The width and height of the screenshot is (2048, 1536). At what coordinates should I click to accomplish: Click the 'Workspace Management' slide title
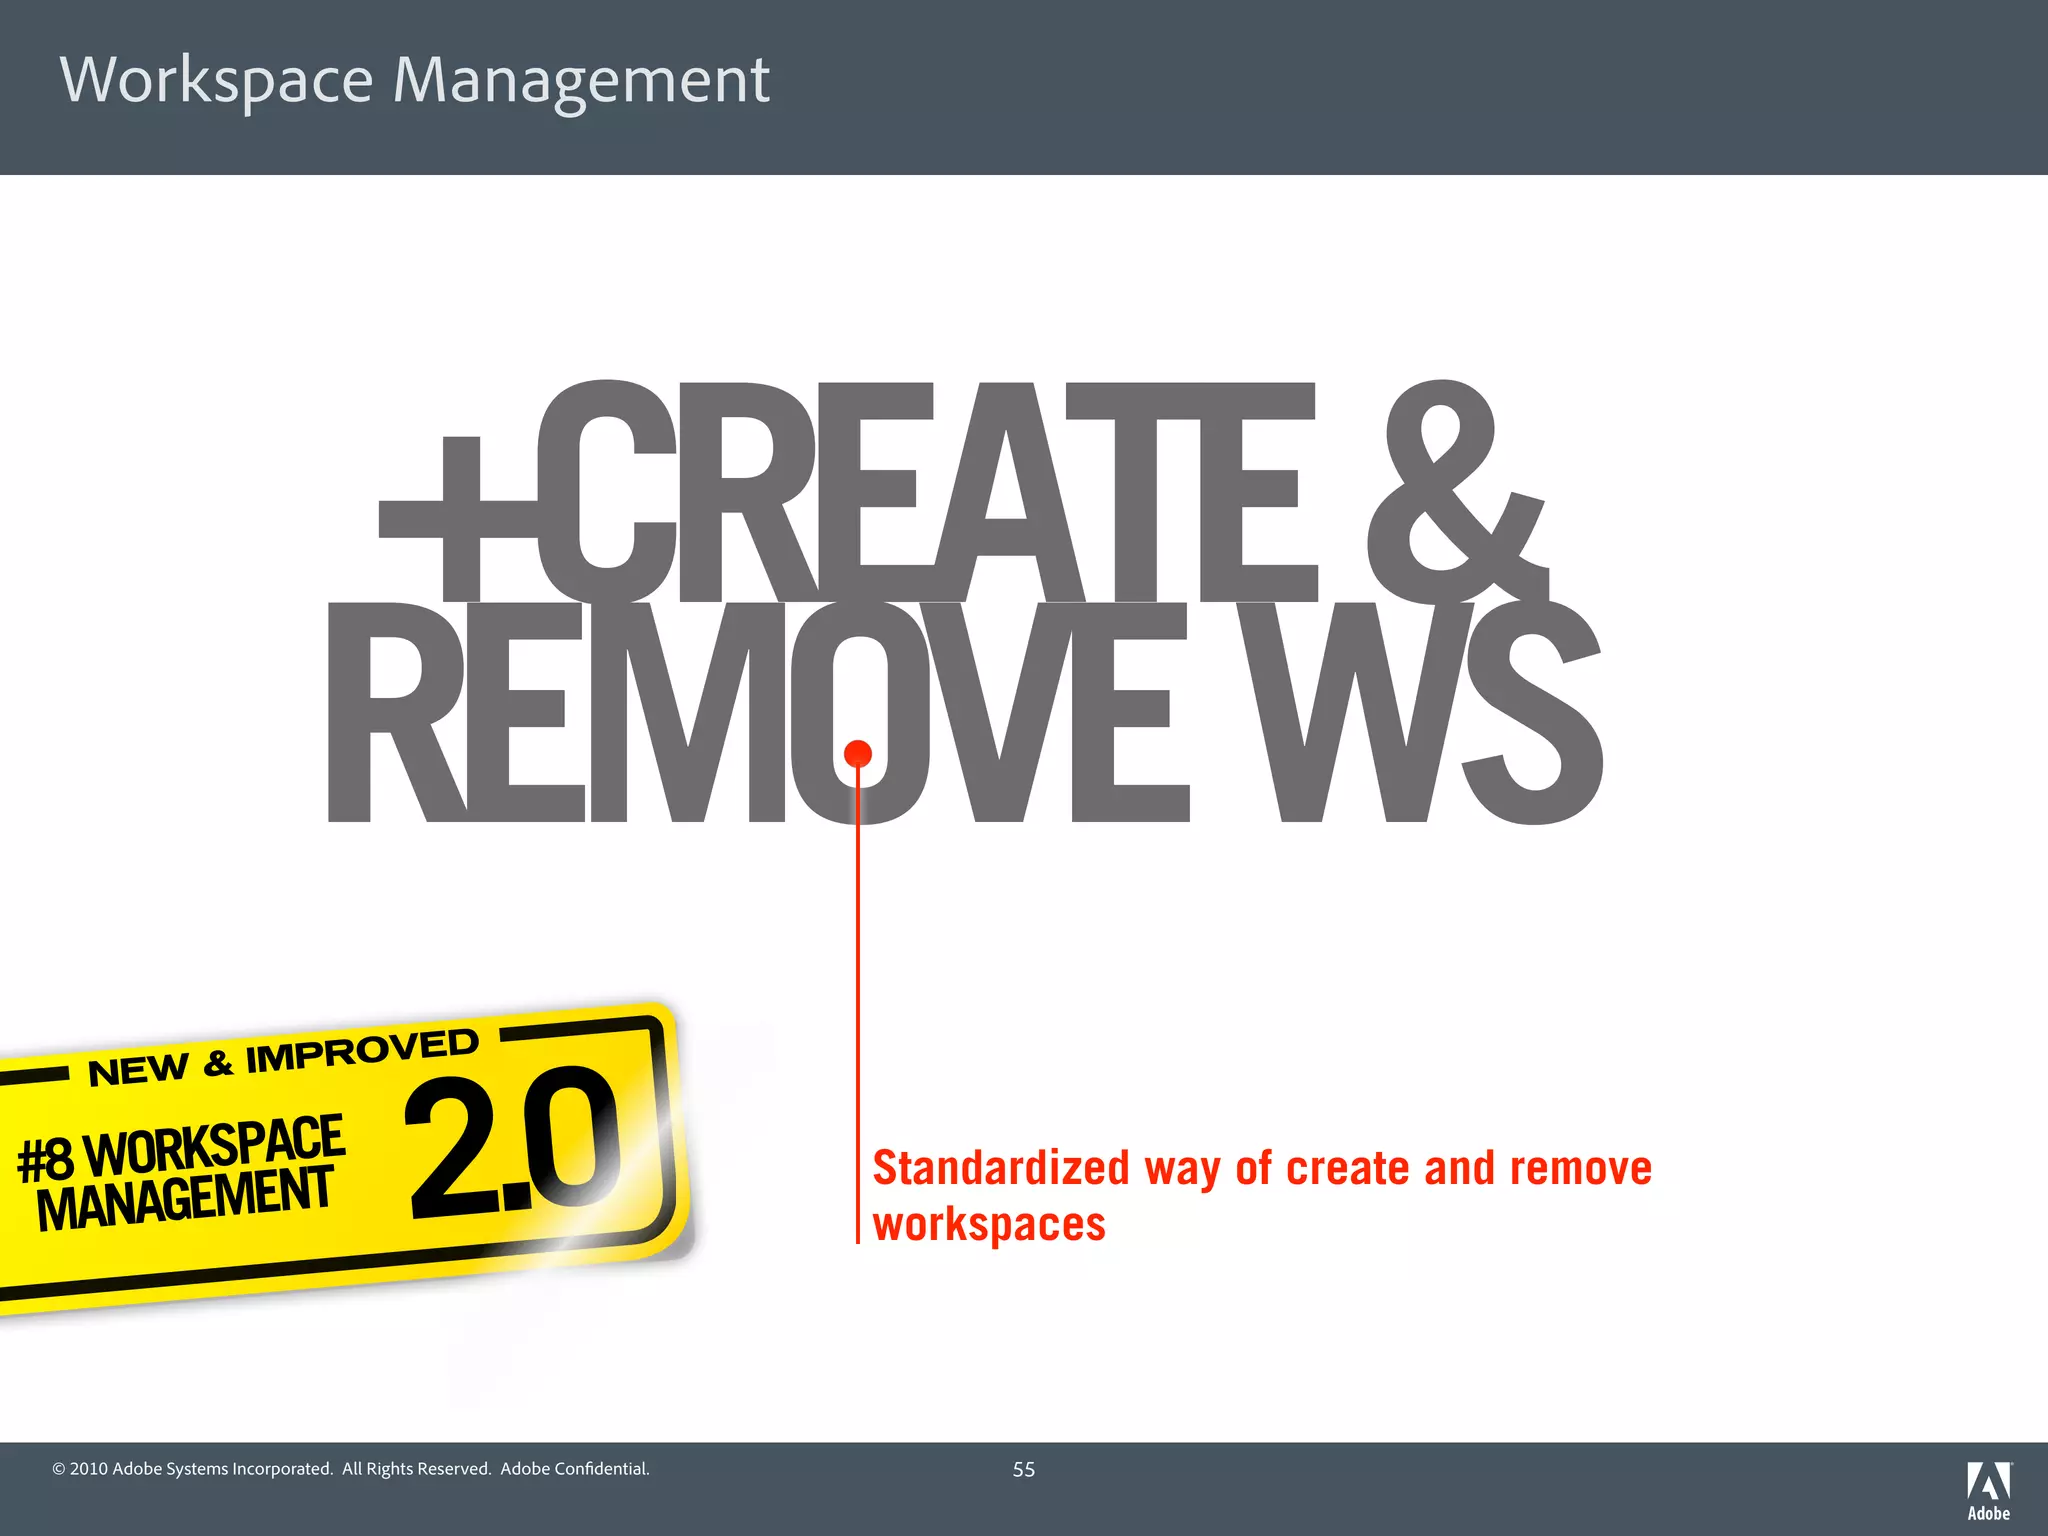click(415, 82)
